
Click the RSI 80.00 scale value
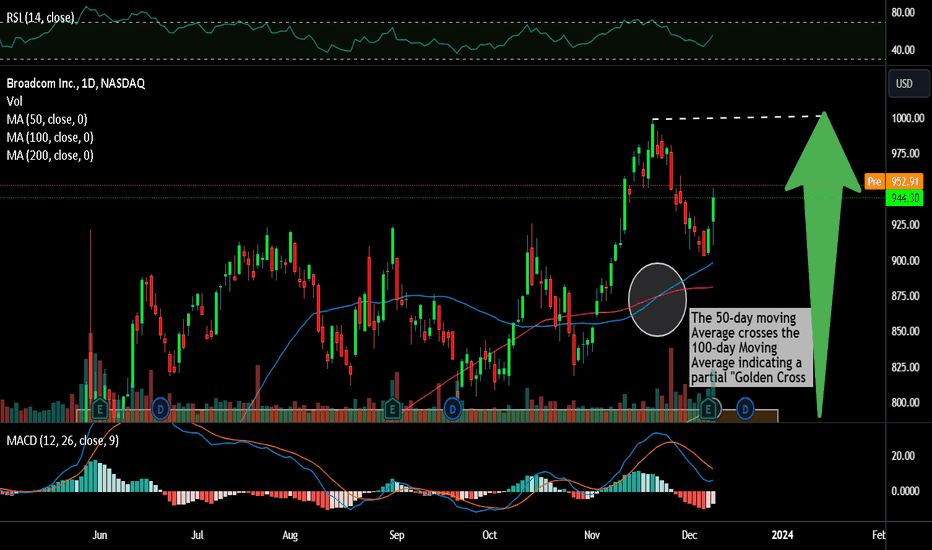pyautogui.click(x=903, y=12)
